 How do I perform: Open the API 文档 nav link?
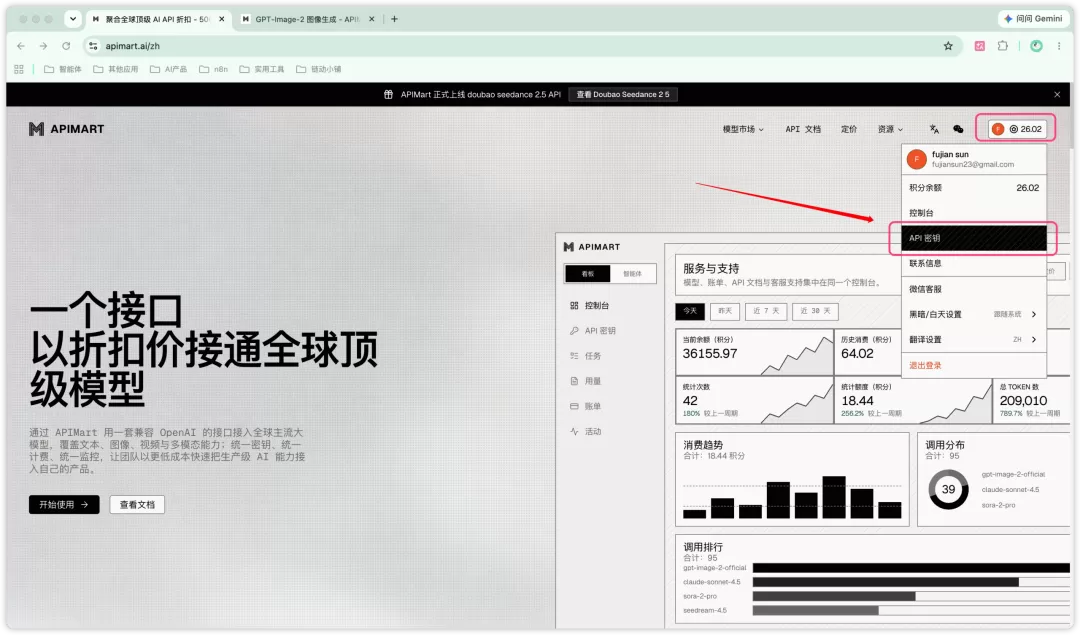(x=803, y=129)
